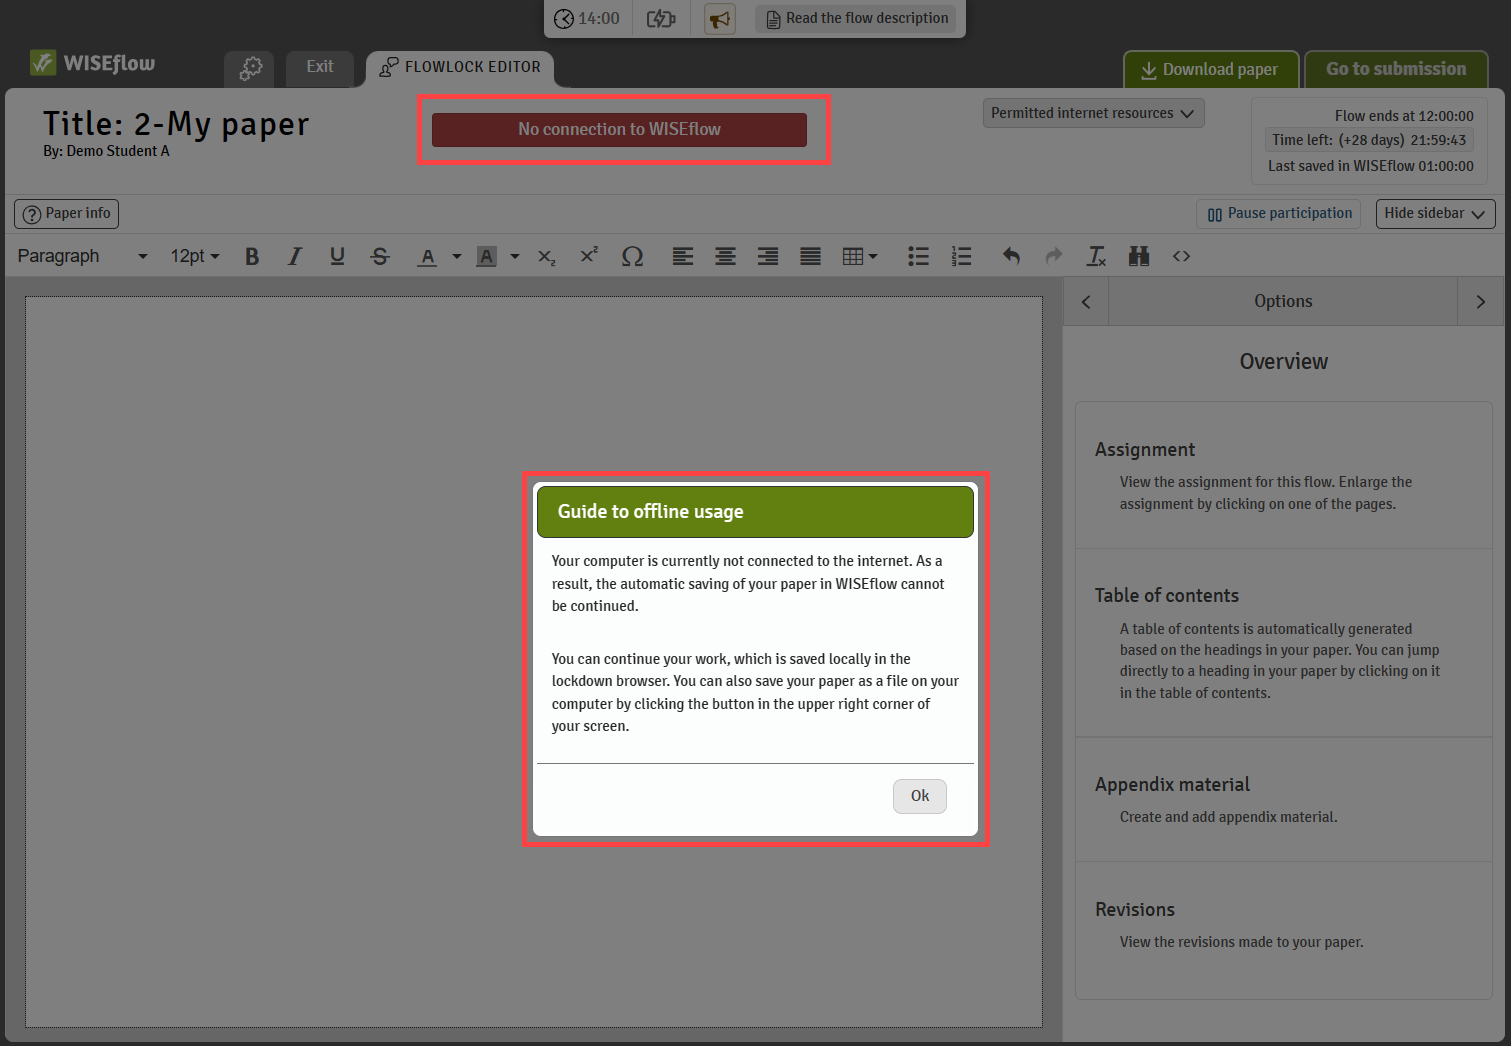Click the 'Title: 2-My paper' heading
This screenshot has width=1511, height=1046.
tap(176, 124)
